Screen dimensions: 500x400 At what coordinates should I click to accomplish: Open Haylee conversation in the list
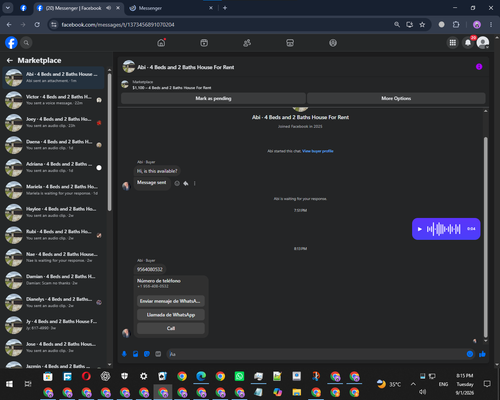click(53, 212)
